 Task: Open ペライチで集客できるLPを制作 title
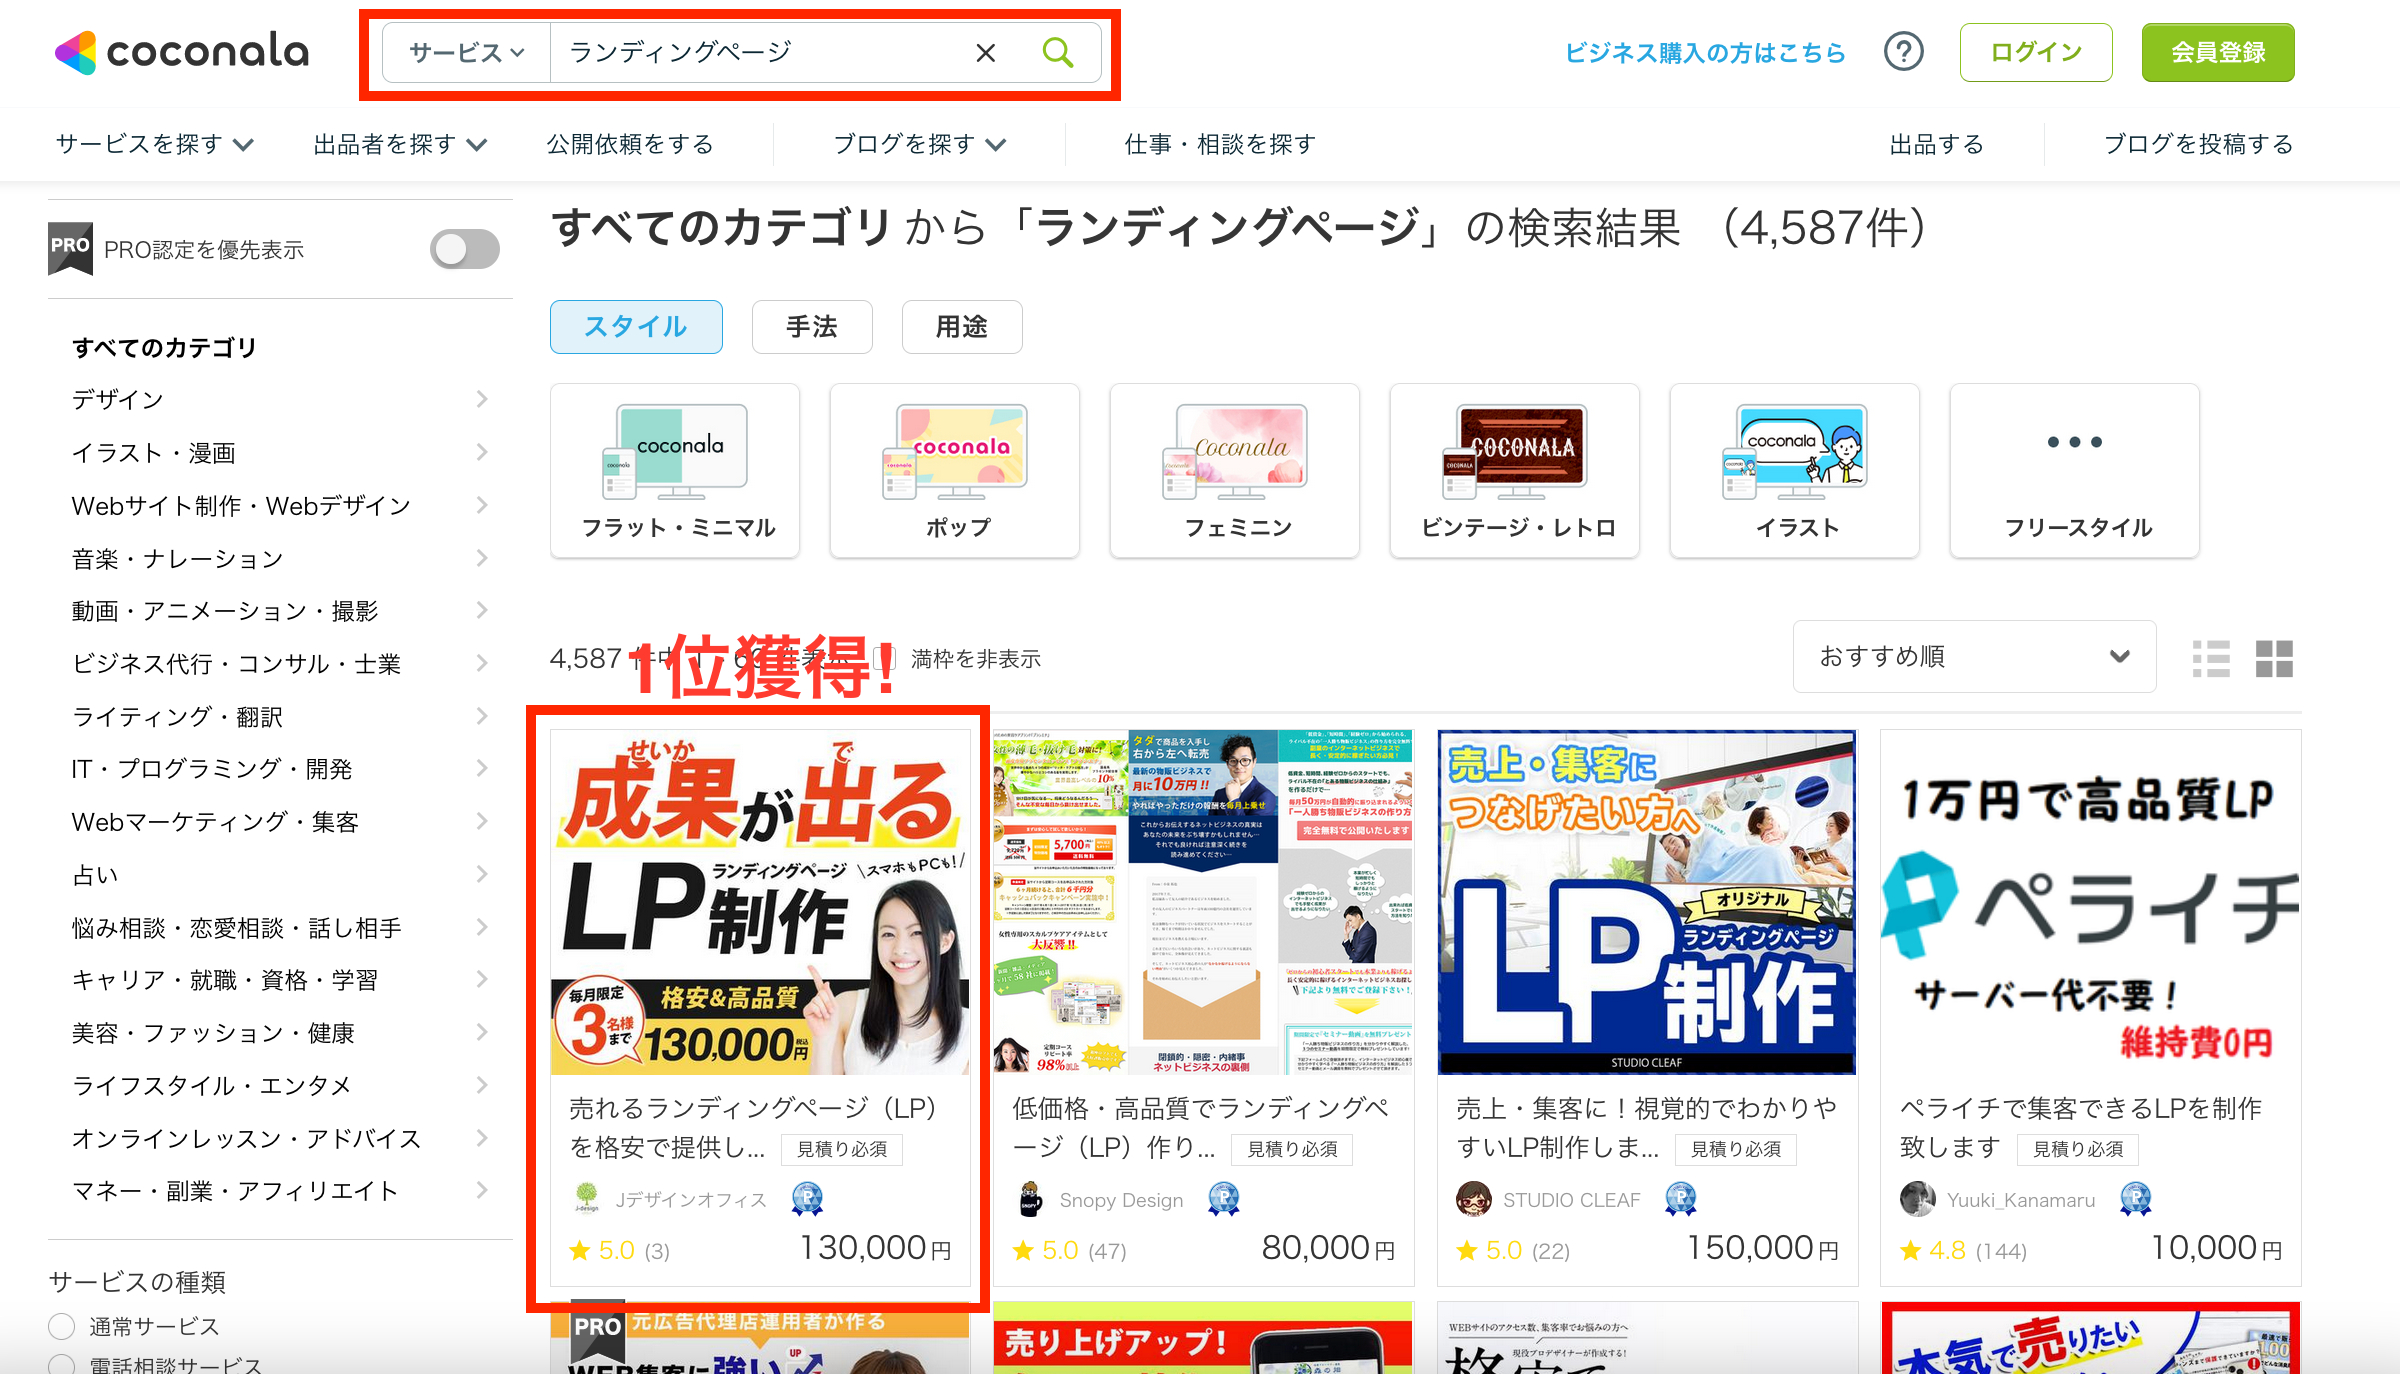tap(2081, 1127)
